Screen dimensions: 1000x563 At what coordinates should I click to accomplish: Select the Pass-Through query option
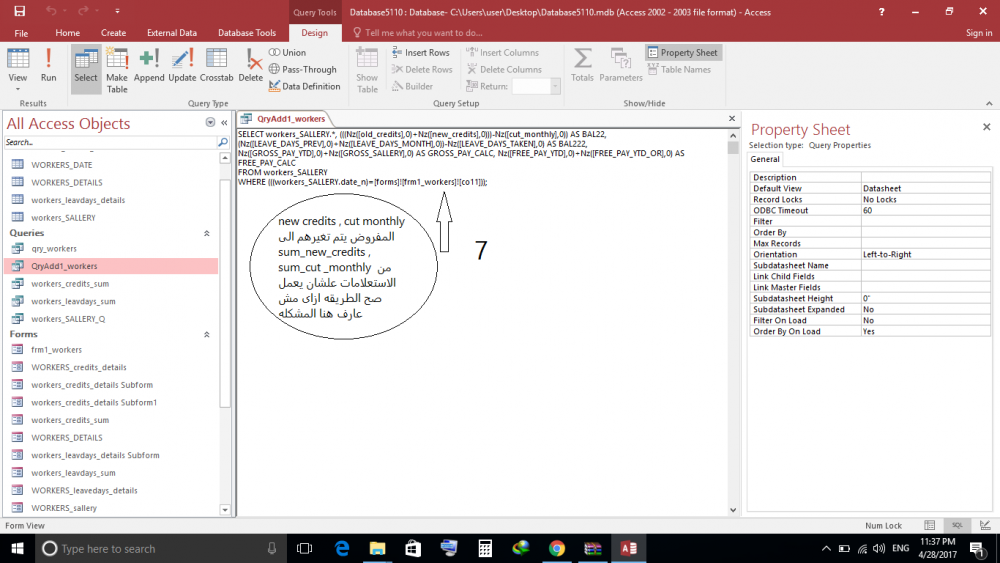pyautogui.click(x=303, y=69)
